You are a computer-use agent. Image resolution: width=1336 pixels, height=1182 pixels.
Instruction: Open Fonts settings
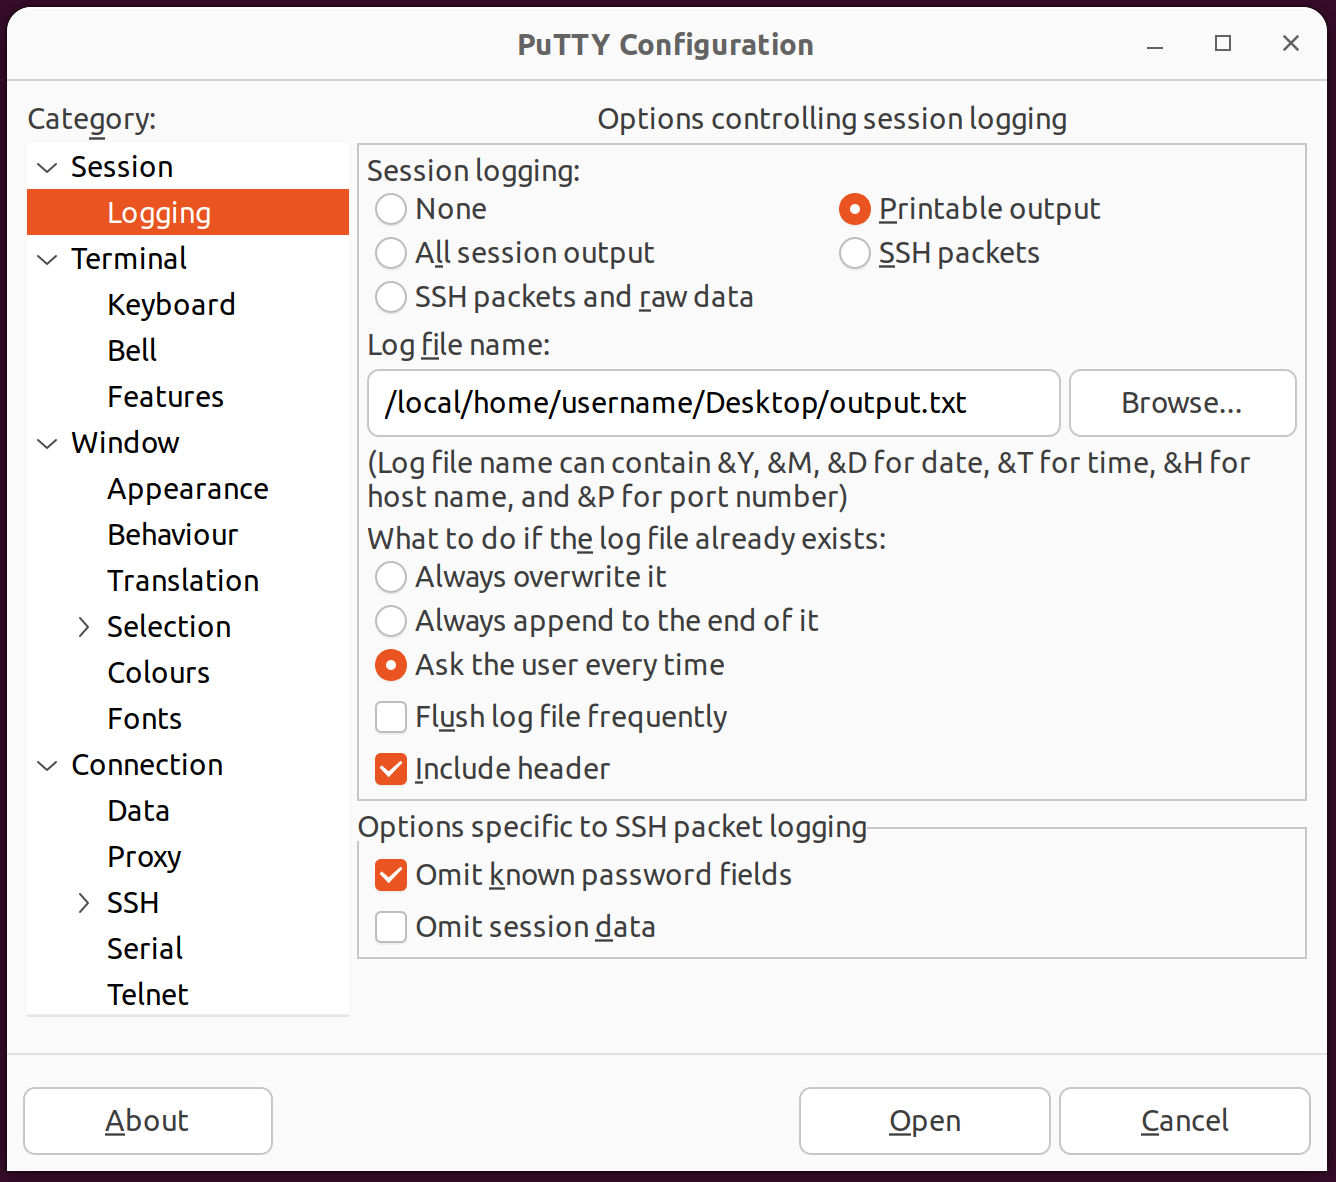pos(145,719)
